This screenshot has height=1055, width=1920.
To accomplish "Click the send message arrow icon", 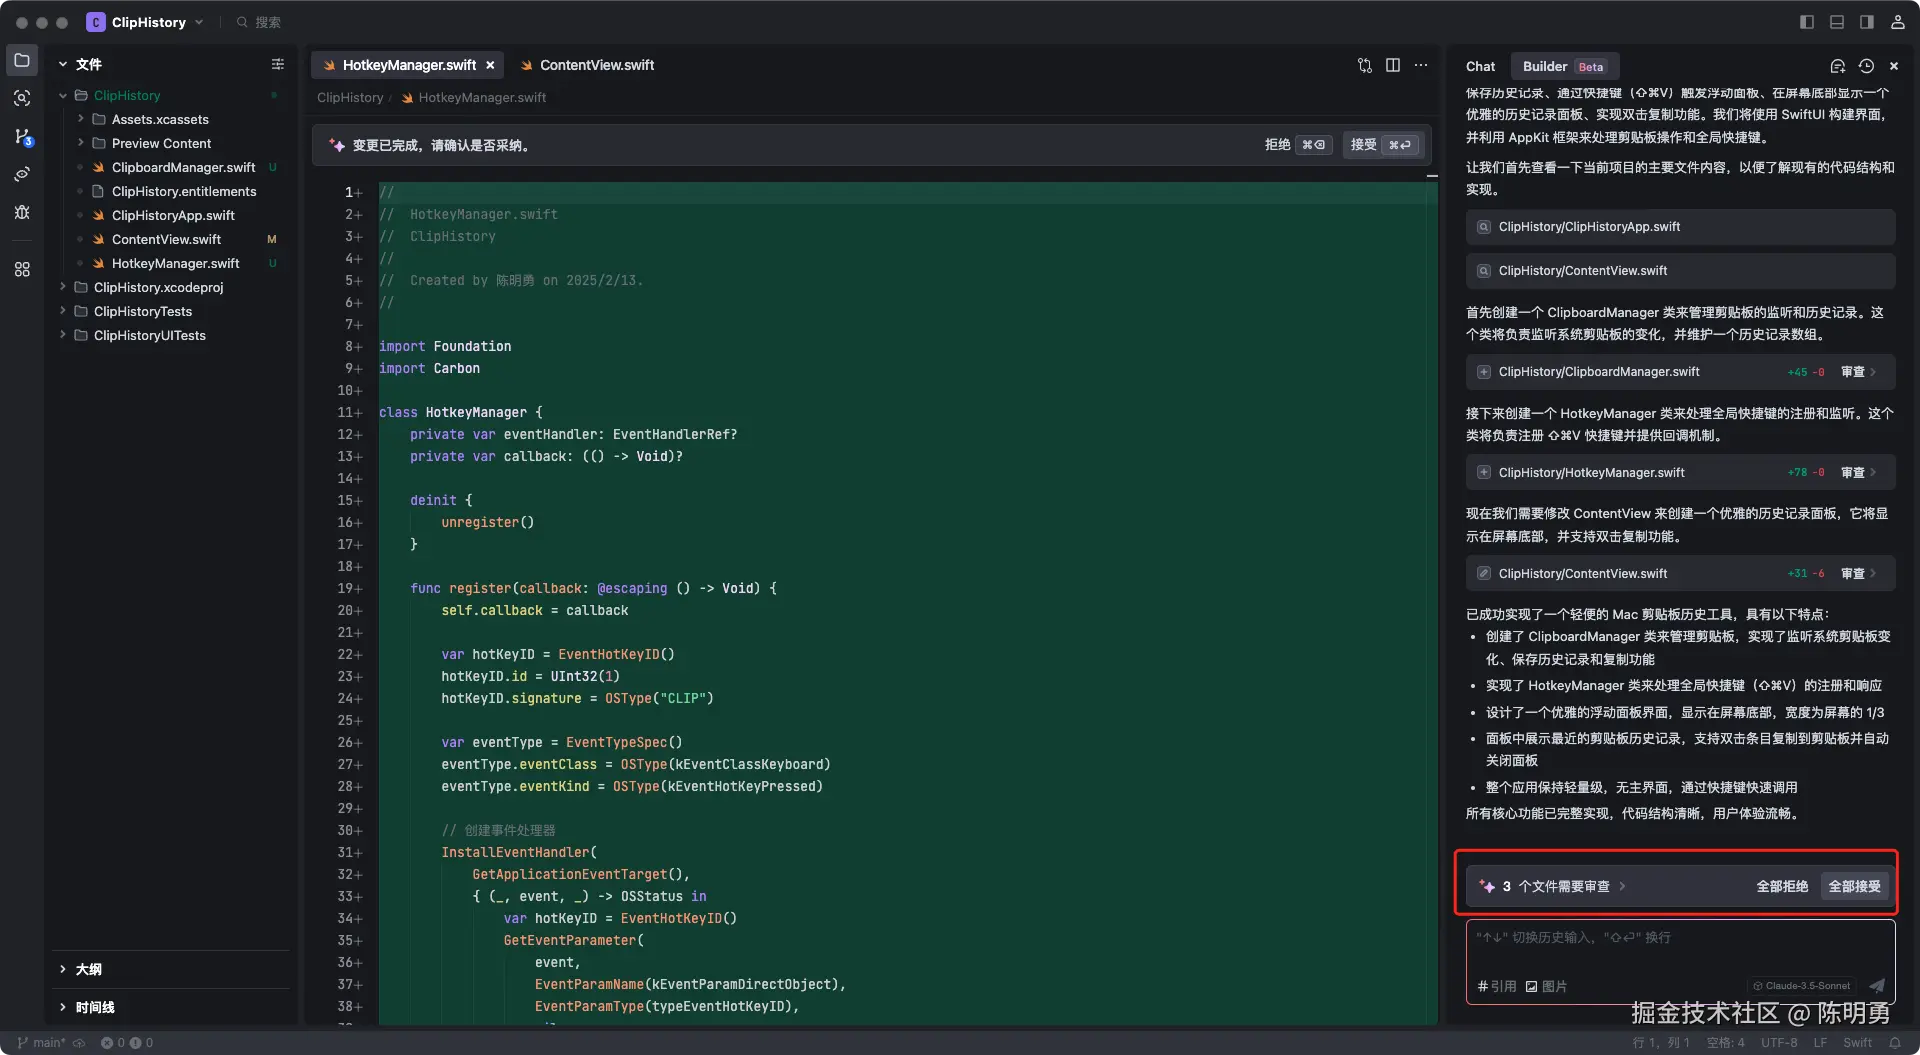I will [1877, 985].
